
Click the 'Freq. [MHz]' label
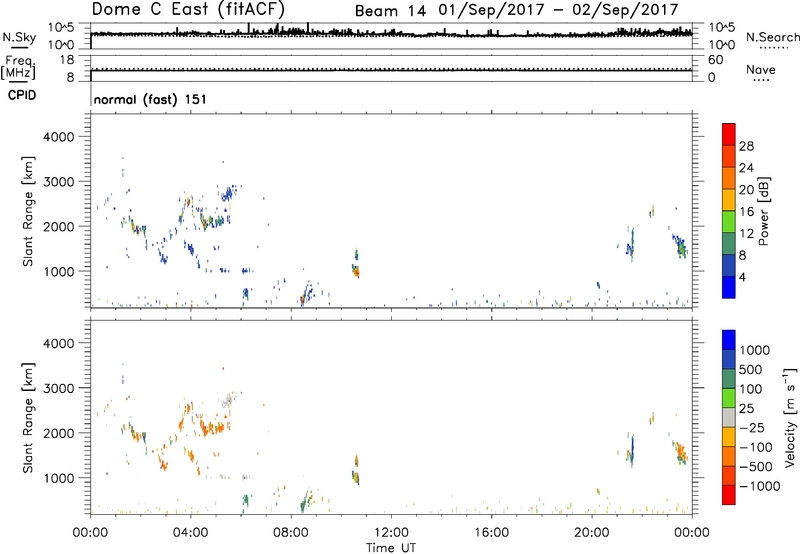pyautogui.click(x=18, y=67)
